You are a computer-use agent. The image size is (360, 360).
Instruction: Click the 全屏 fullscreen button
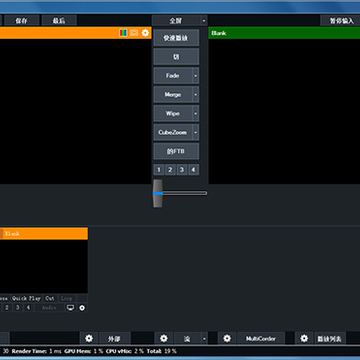(176, 21)
